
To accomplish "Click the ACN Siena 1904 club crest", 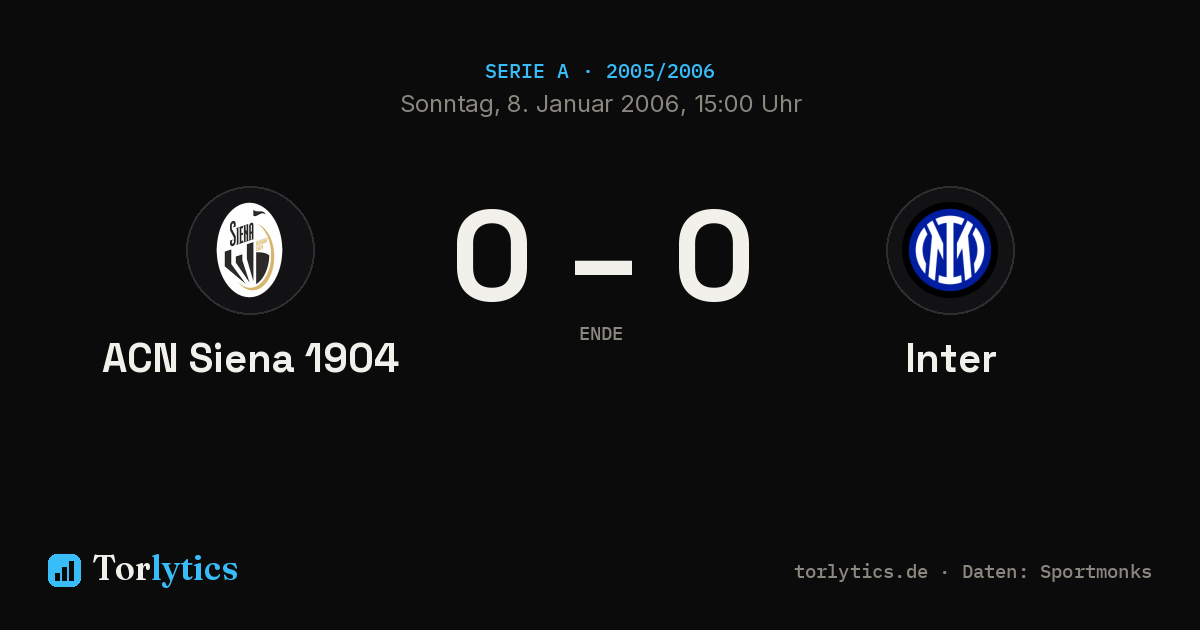I will 250,250.
